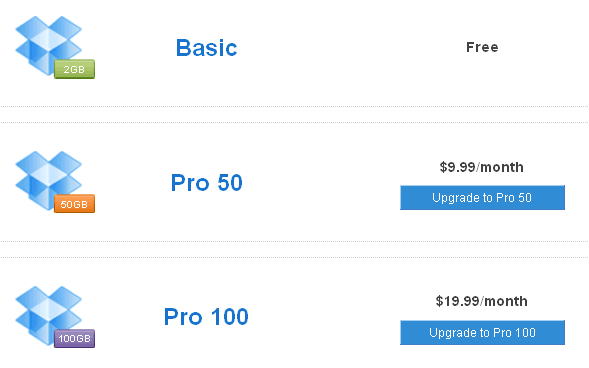Click the word month in Pro 100 price
The image size is (589, 368).
click(506, 301)
